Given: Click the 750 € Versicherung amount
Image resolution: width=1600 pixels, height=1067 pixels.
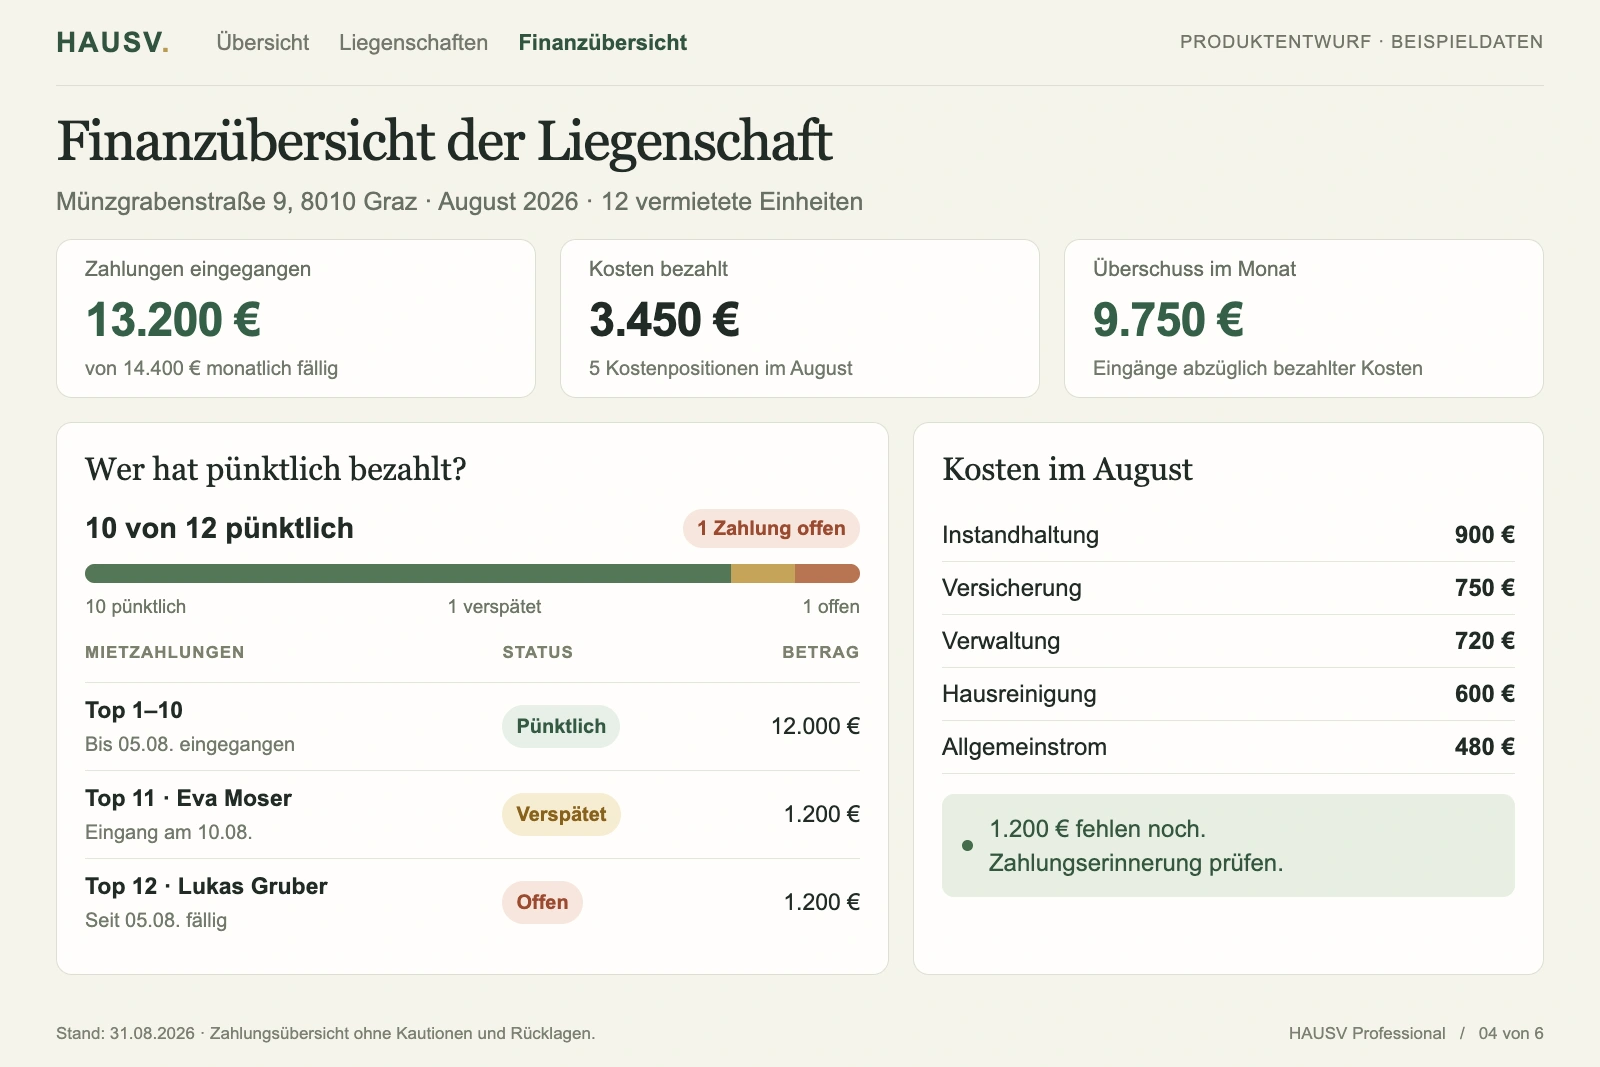Looking at the screenshot, I should point(1485,588).
